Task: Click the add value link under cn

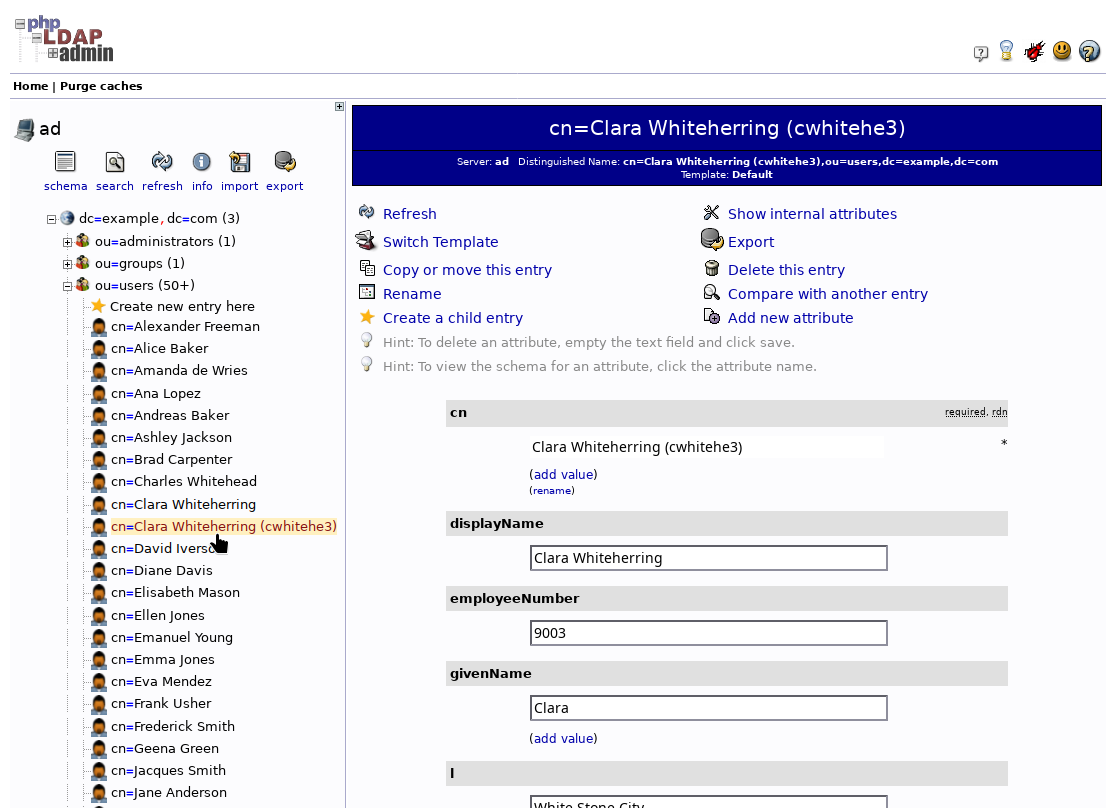Action: coord(562,473)
